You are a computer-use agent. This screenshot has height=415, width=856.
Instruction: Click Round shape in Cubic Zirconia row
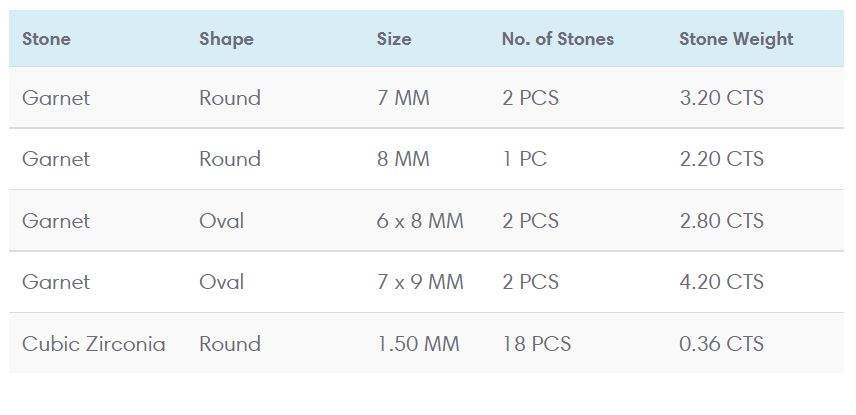pos(230,344)
